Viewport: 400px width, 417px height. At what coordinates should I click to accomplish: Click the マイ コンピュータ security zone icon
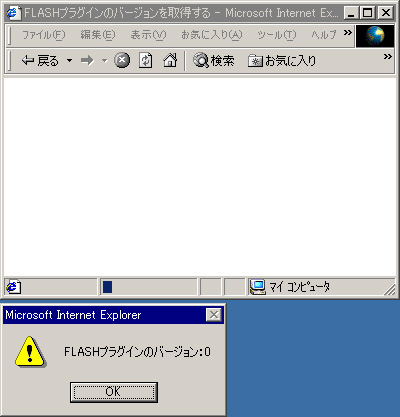(257, 287)
